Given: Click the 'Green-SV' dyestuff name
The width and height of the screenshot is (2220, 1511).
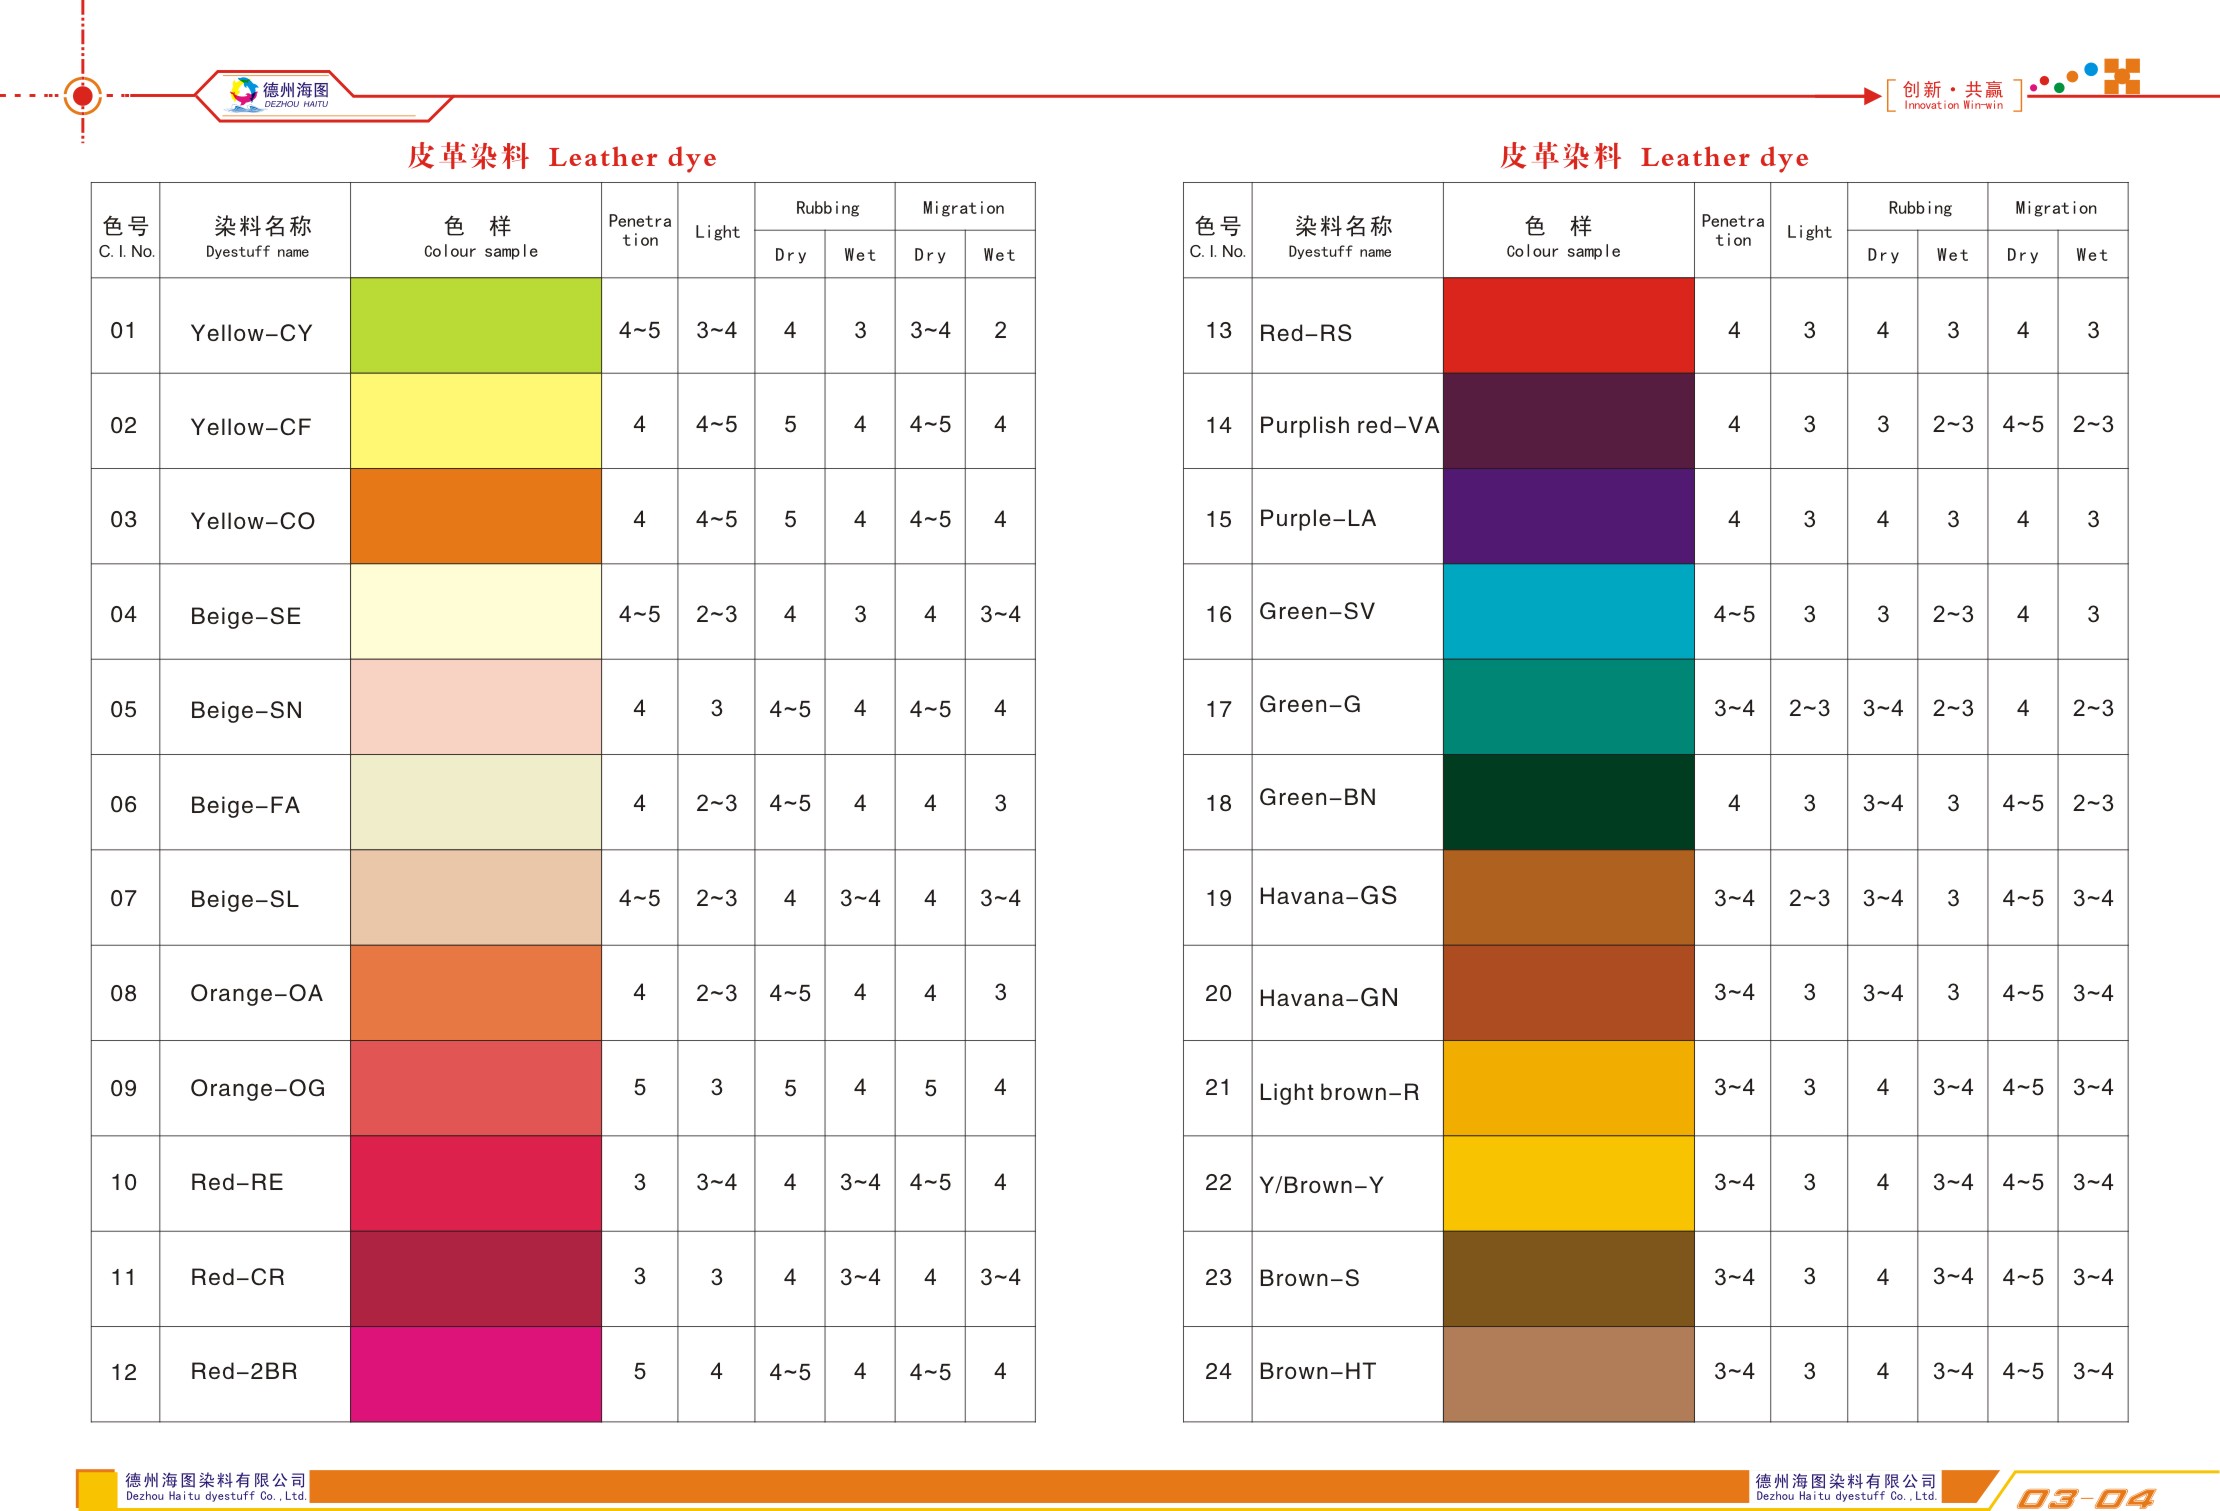Looking at the screenshot, I should (1317, 611).
